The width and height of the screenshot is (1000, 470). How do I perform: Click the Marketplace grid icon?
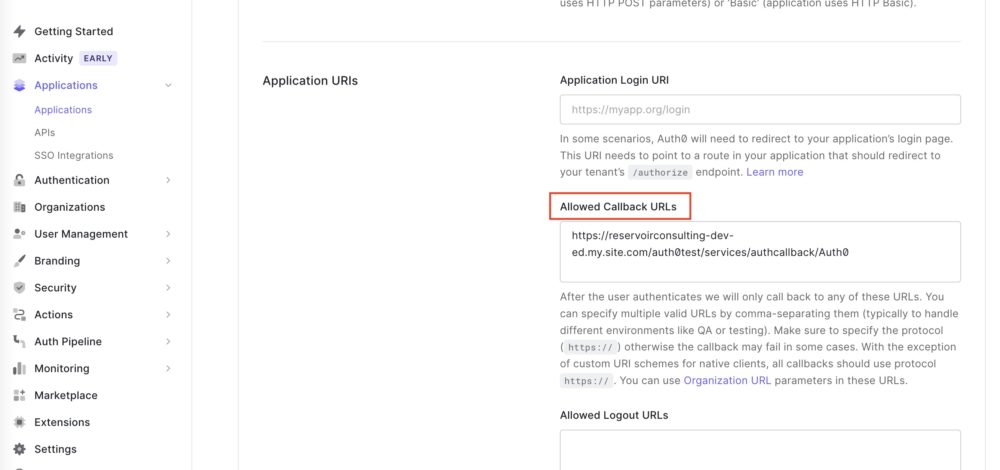tap(19, 395)
